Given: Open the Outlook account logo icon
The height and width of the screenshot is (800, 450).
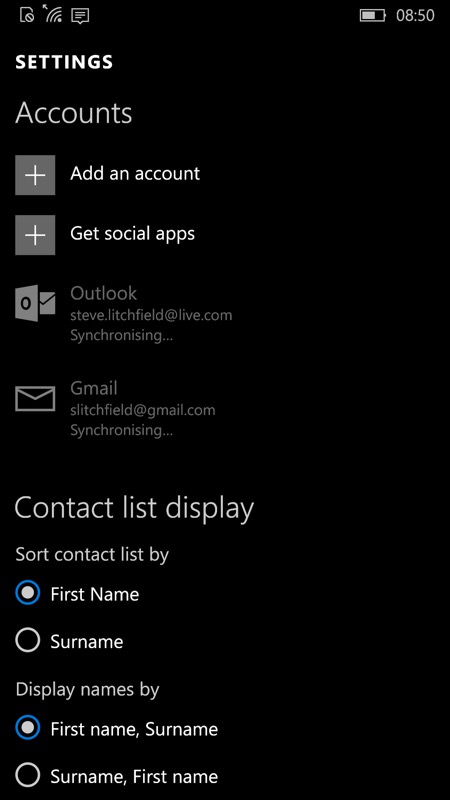Looking at the screenshot, I should point(35,304).
